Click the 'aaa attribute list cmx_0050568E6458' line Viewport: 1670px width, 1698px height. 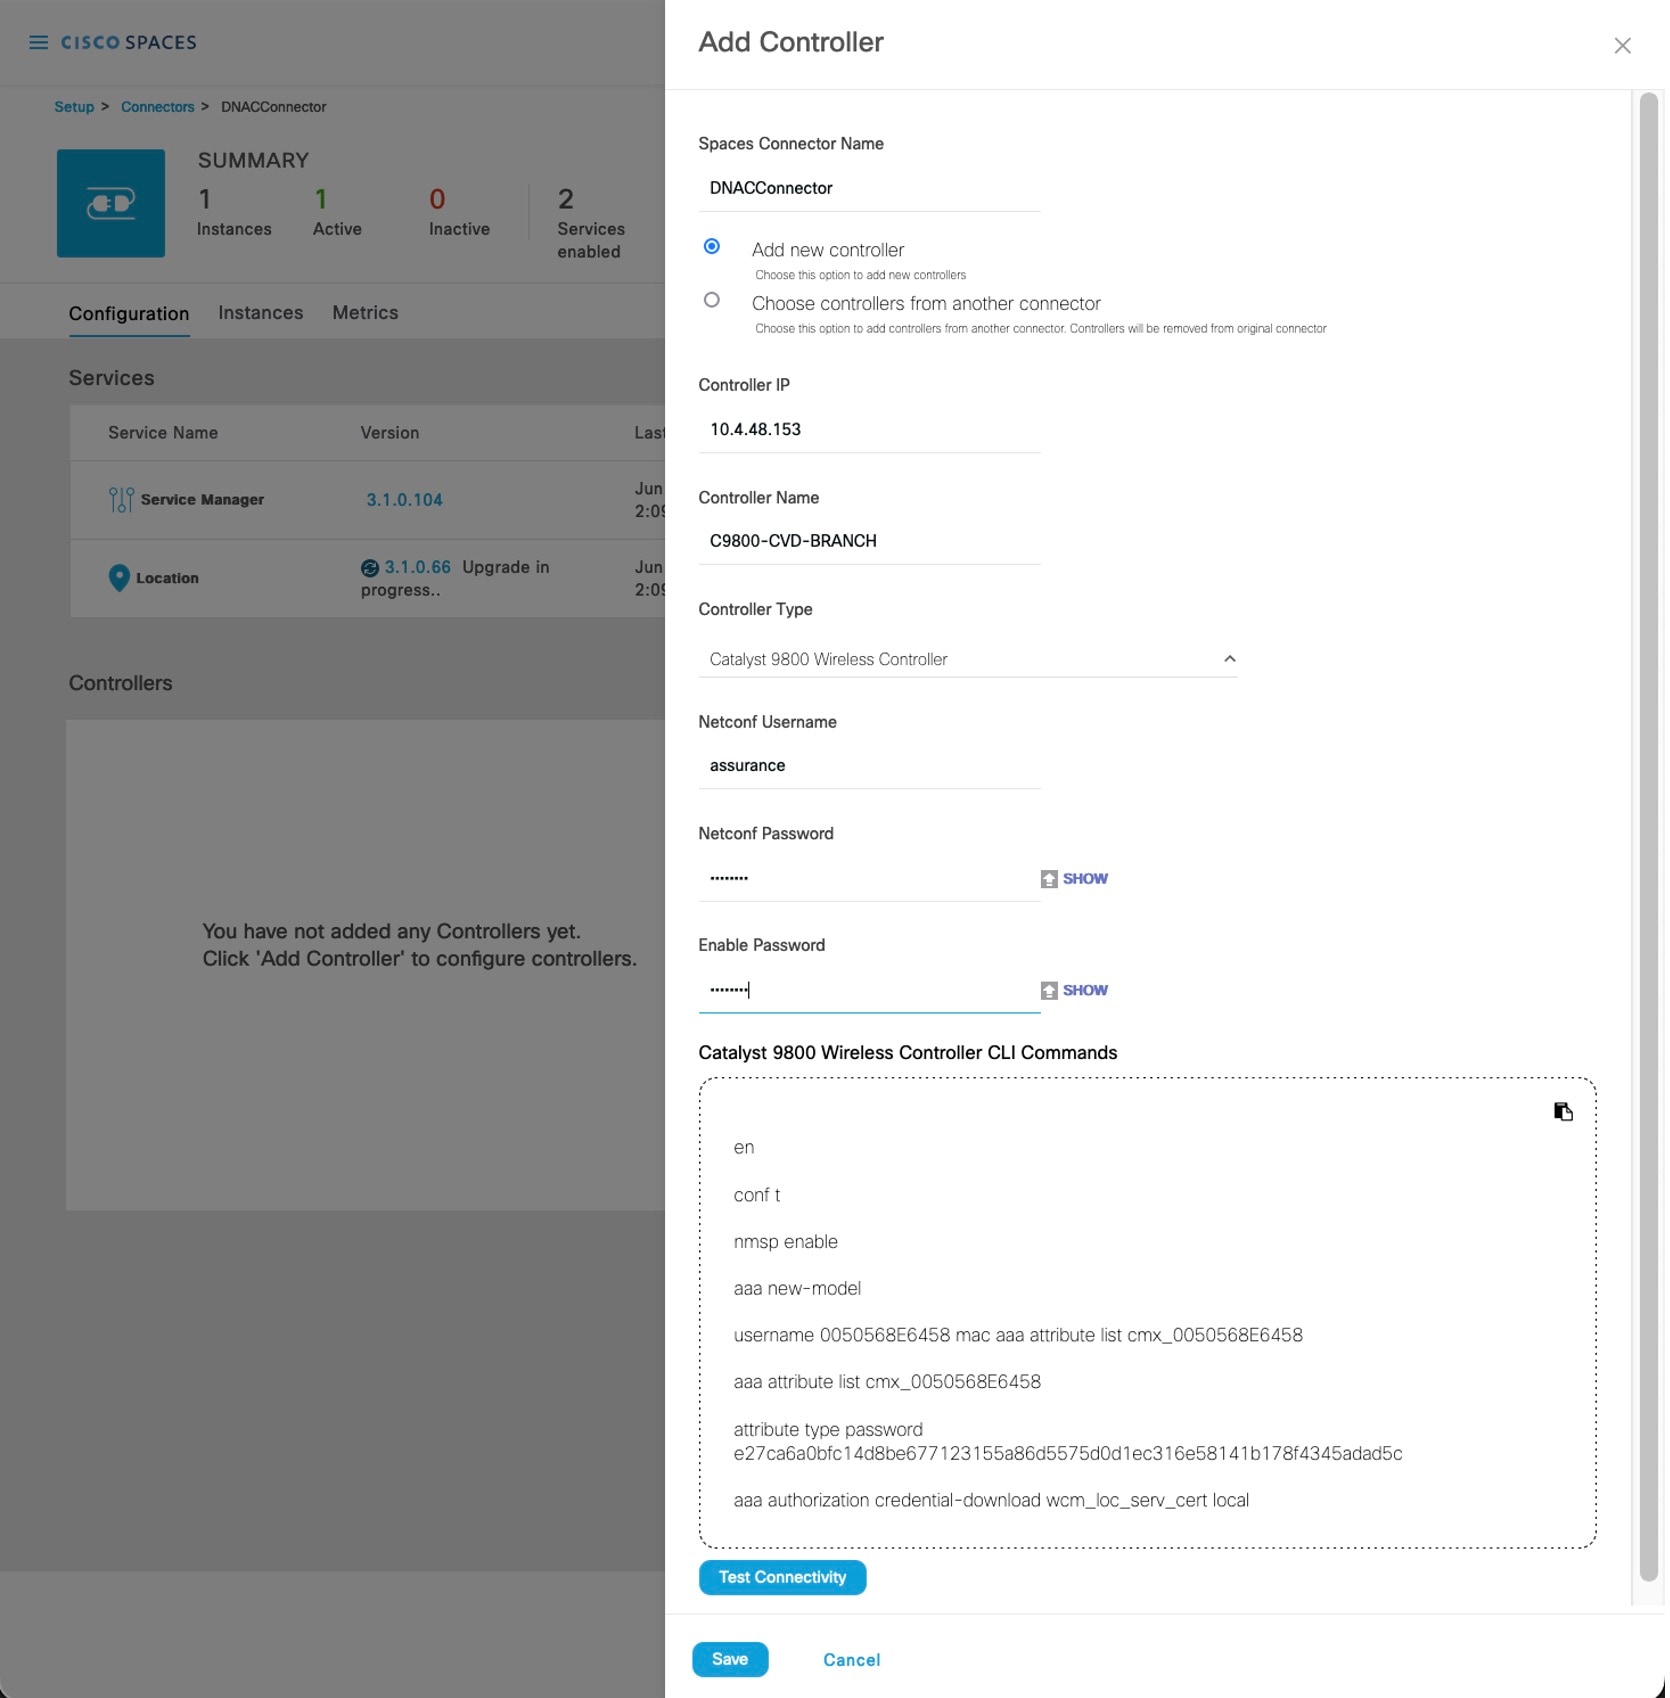click(887, 1382)
